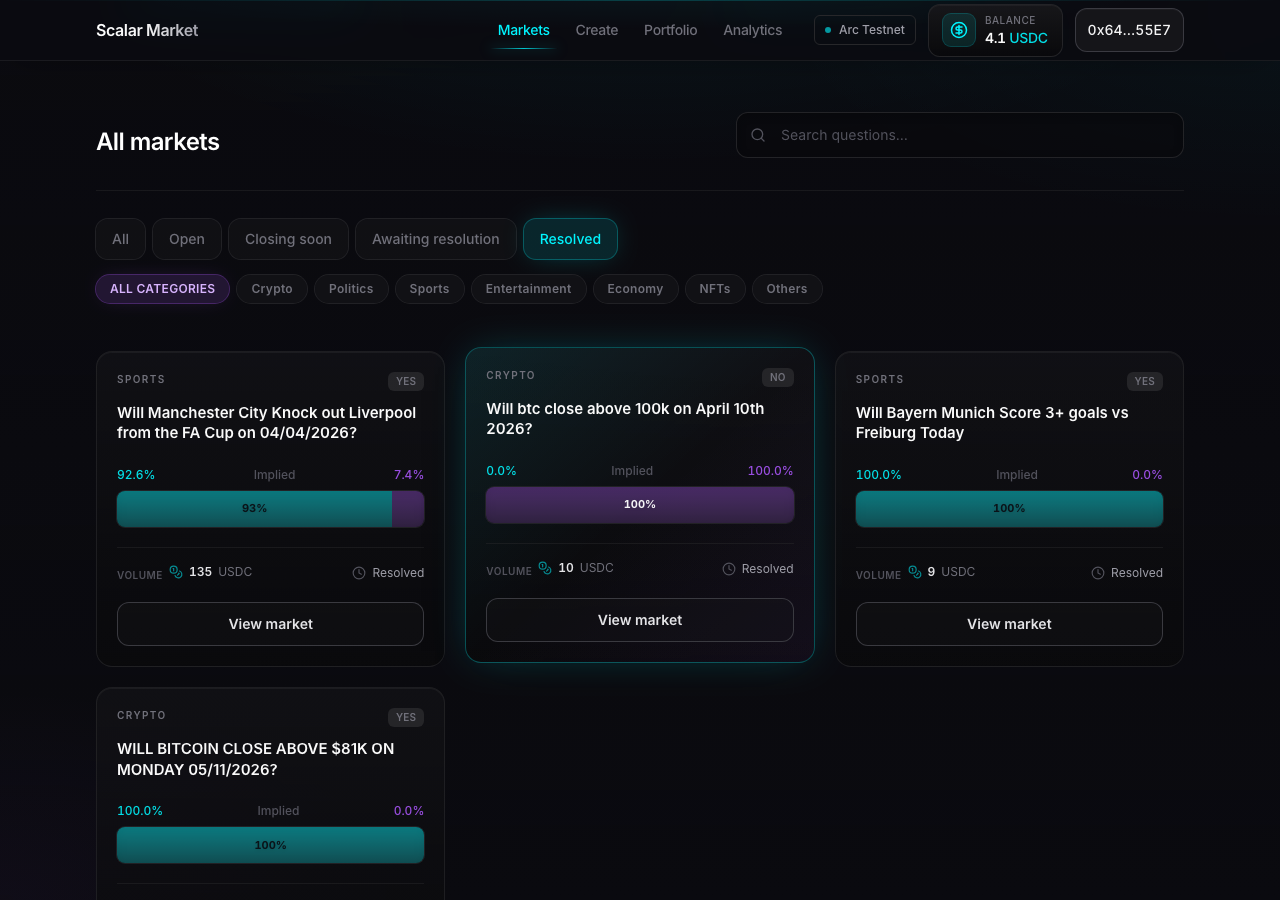Switch to the Analytics page
Viewport: 1280px width, 900px height.
point(753,30)
